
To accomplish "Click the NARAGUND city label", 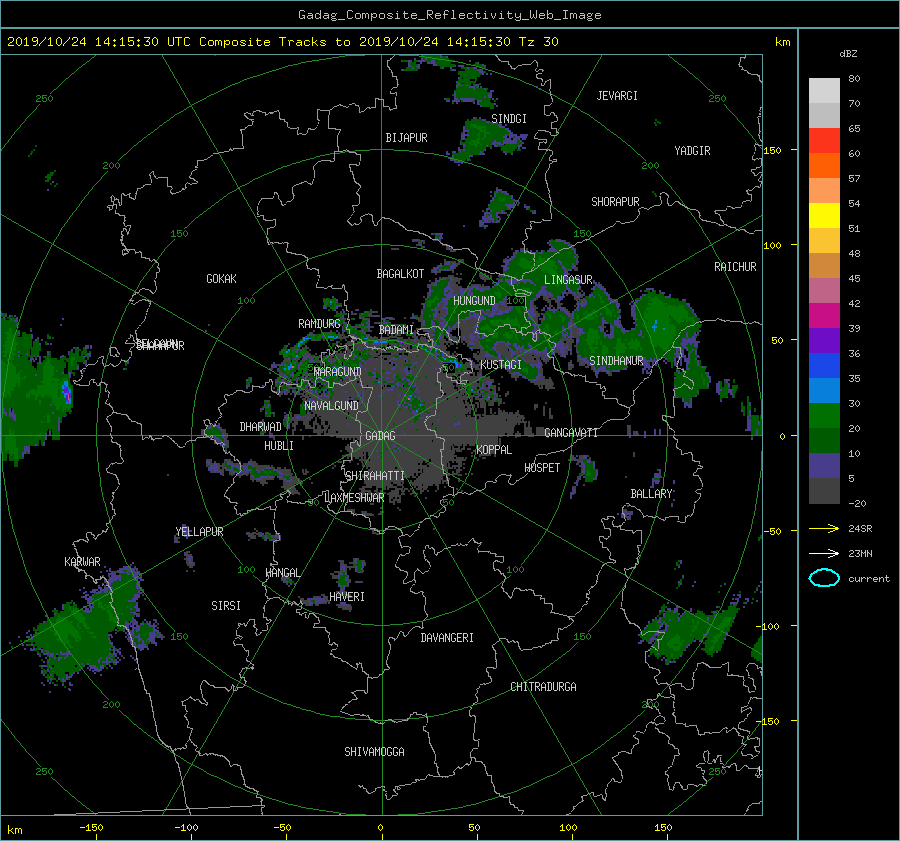I will [x=338, y=372].
